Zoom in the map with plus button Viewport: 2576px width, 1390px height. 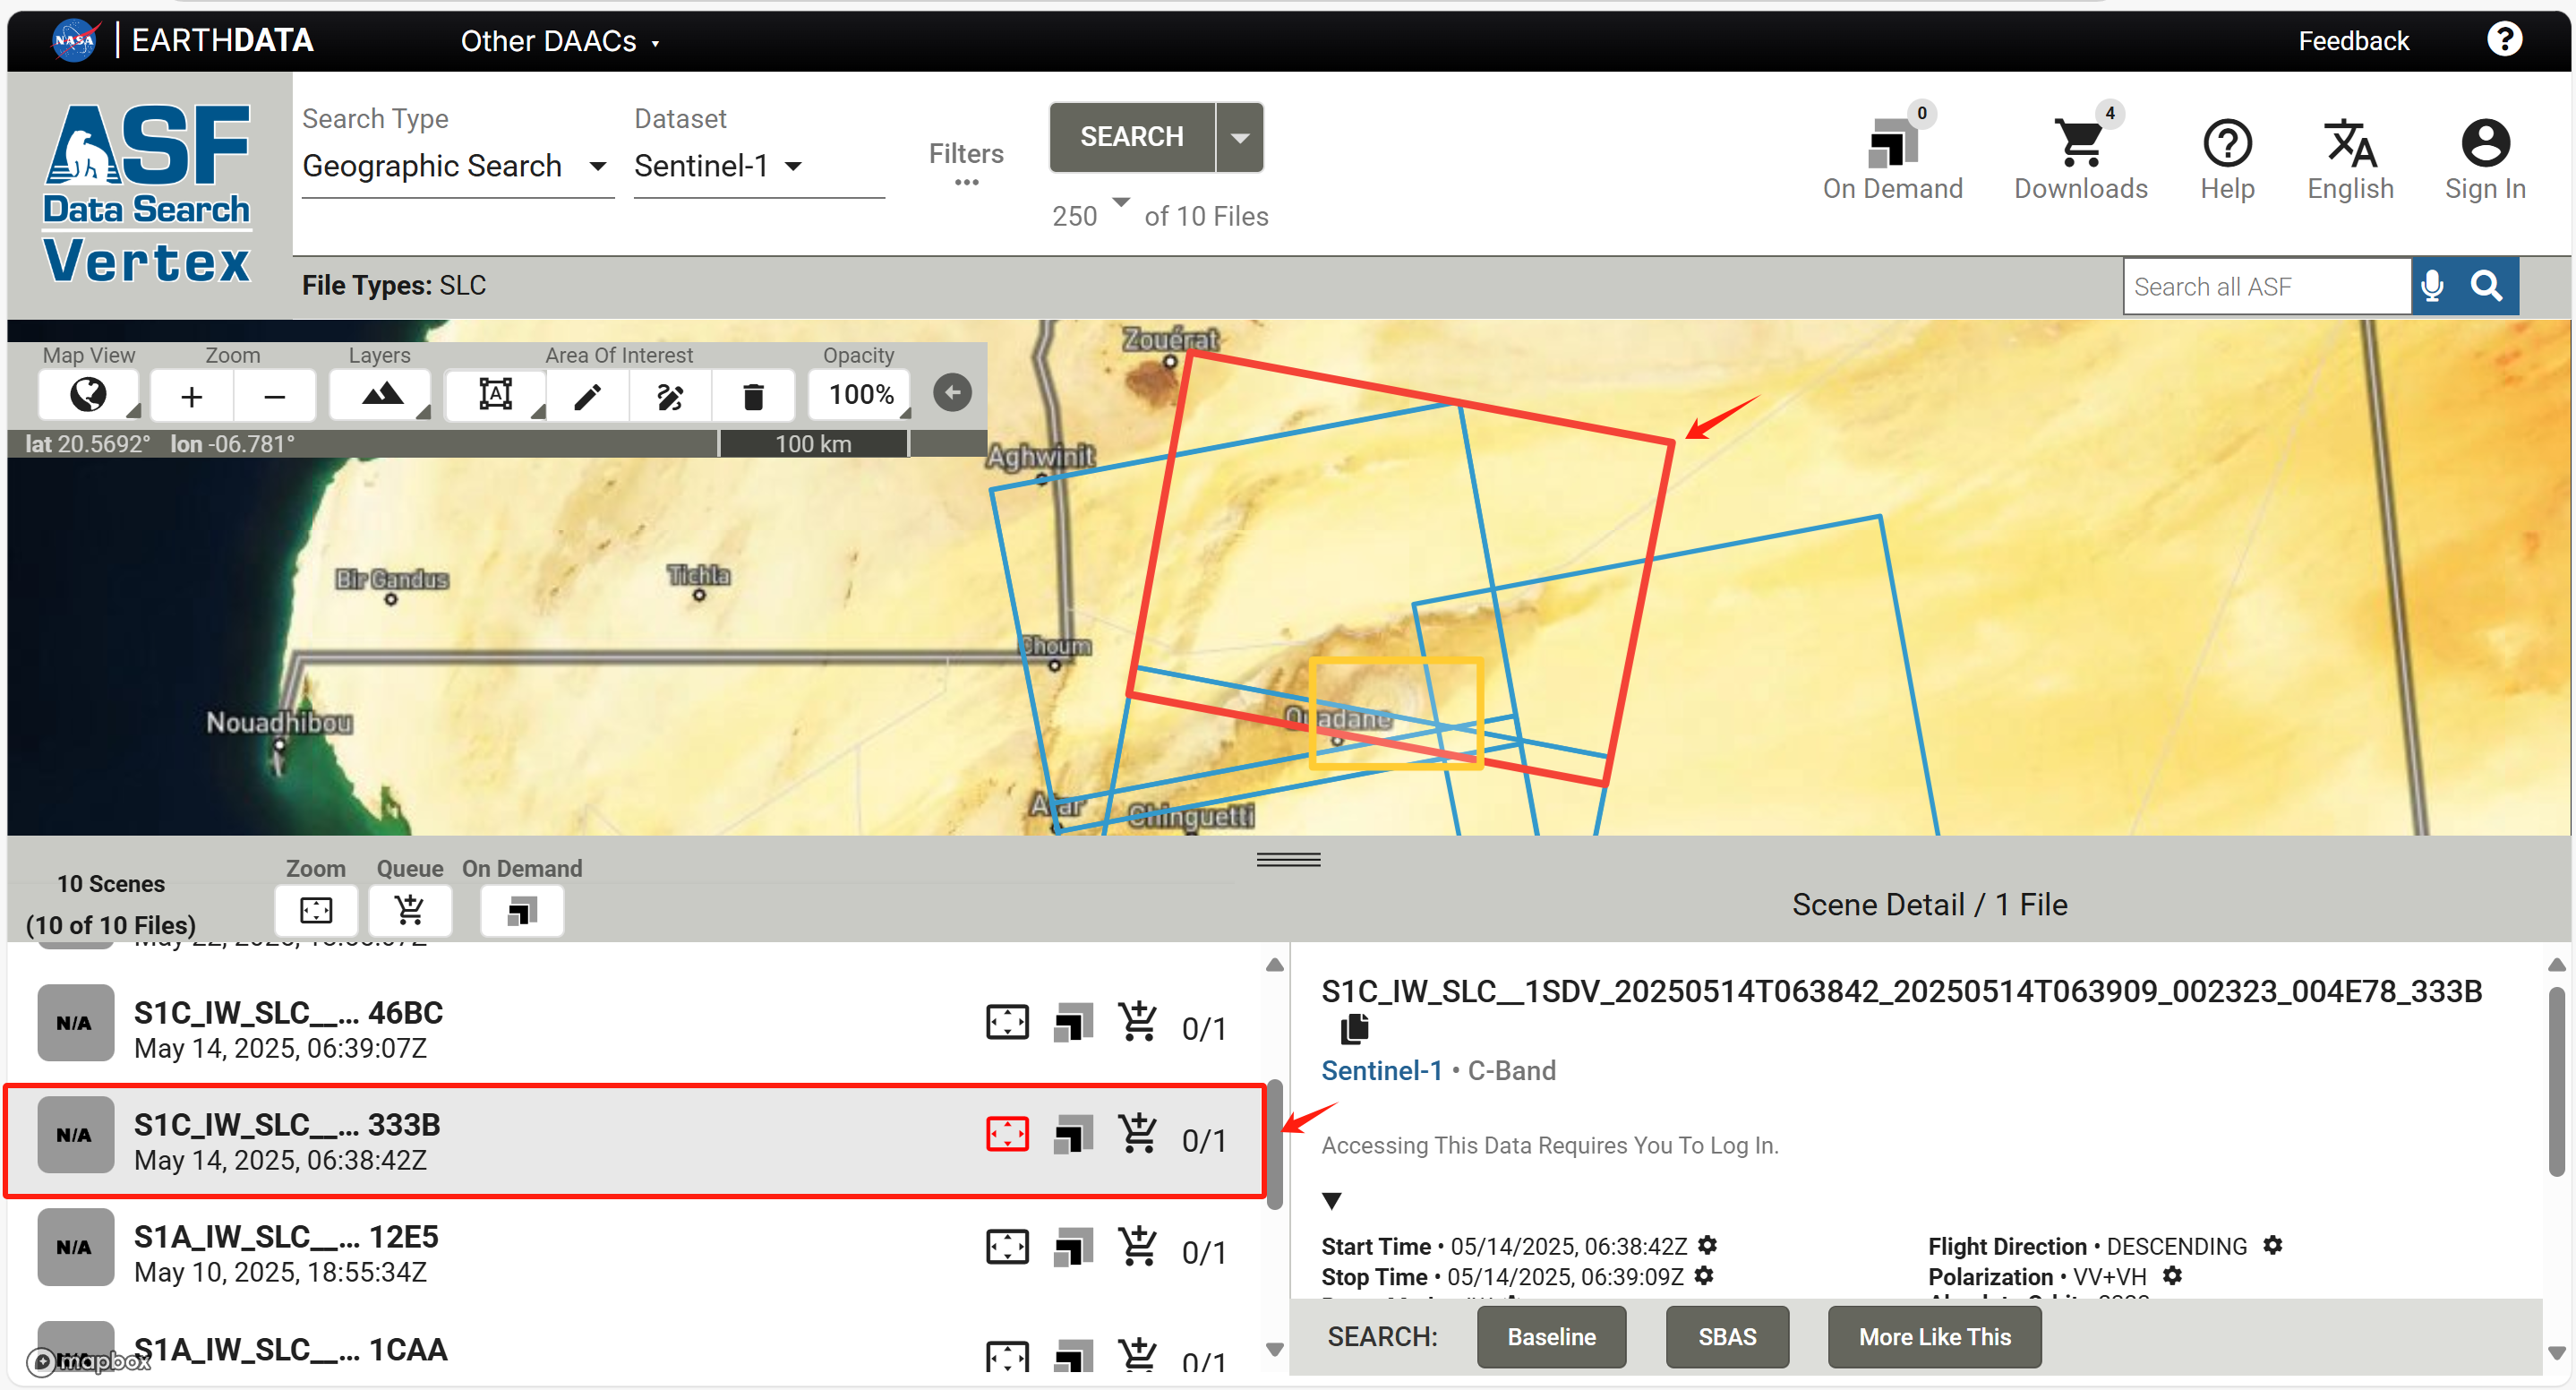pos(192,396)
